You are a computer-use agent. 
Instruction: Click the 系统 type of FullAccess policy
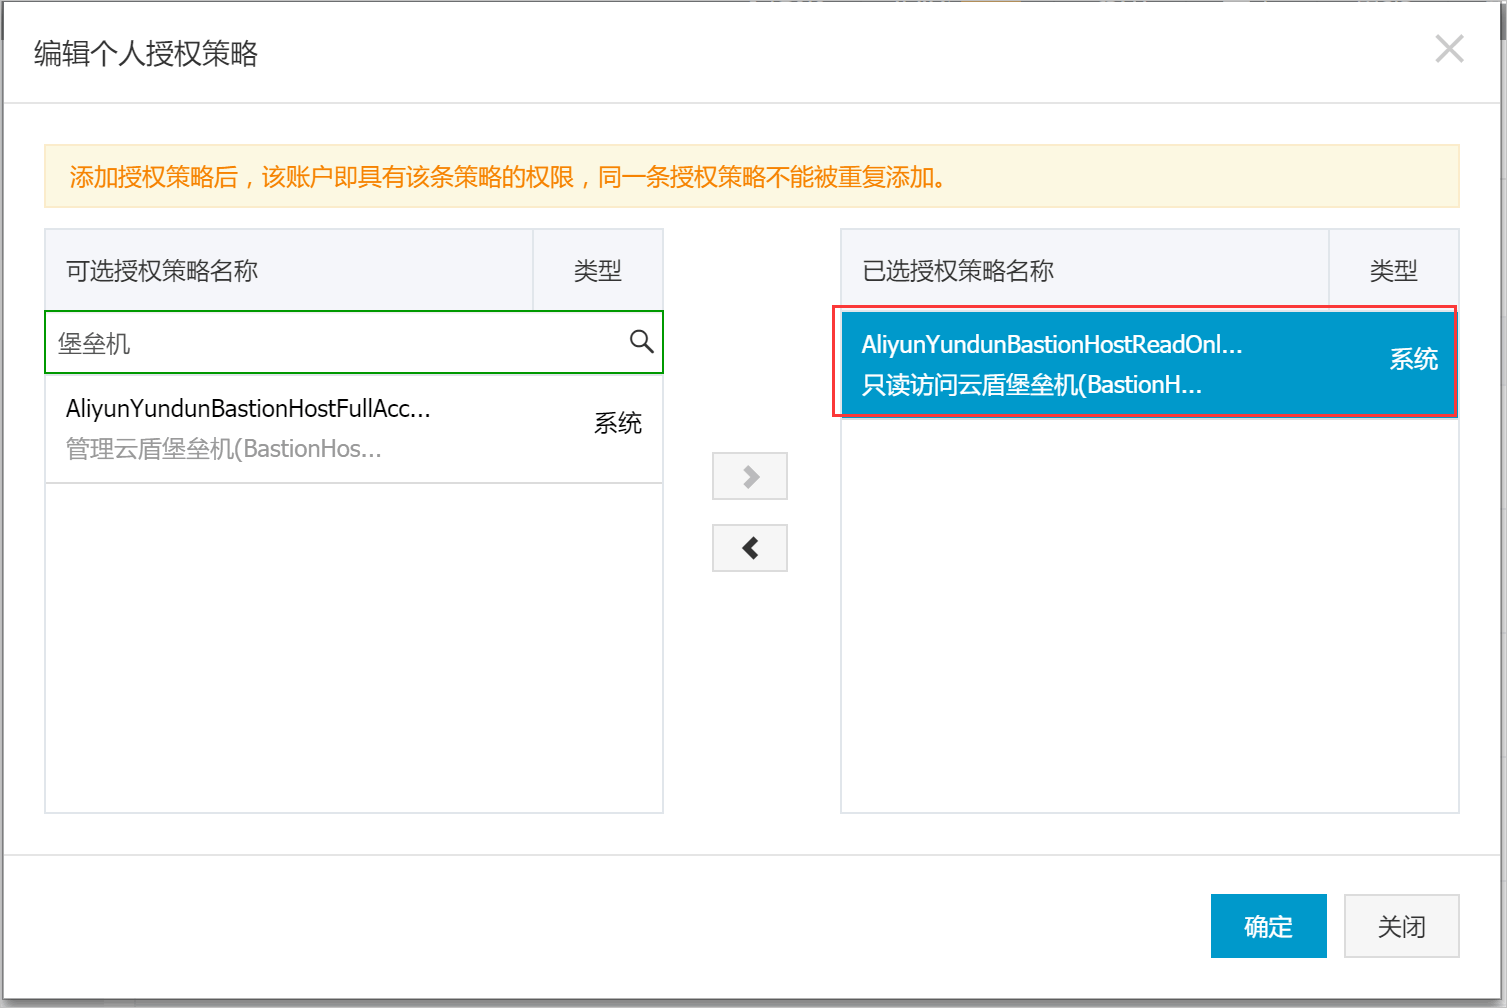[x=618, y=424]
